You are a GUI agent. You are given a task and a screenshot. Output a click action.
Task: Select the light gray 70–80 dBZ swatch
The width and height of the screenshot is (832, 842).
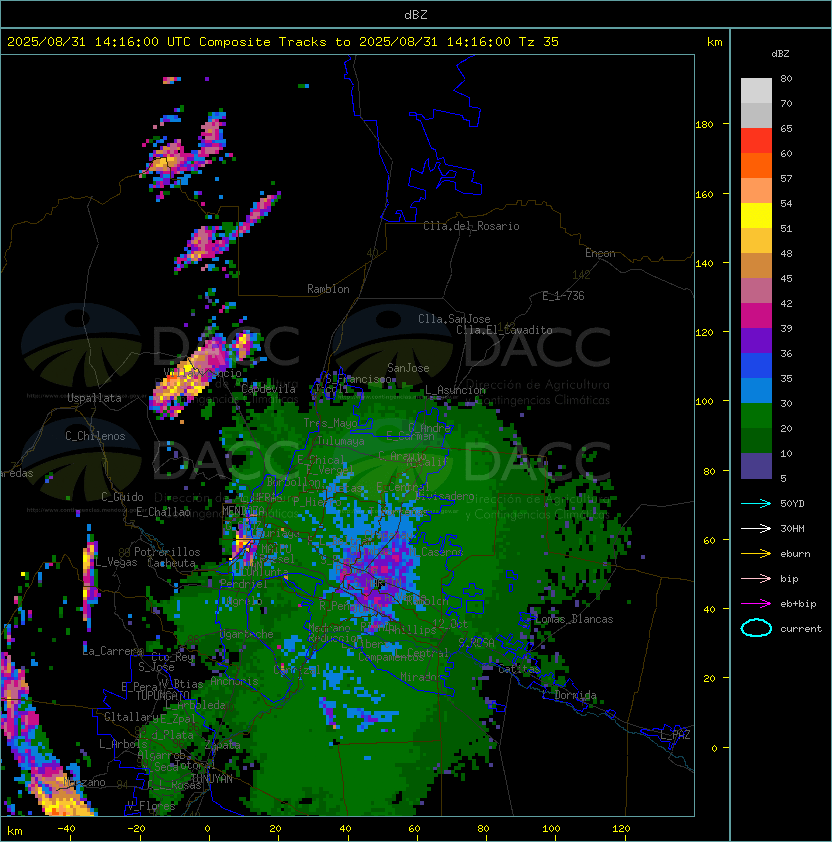(756, 90)
